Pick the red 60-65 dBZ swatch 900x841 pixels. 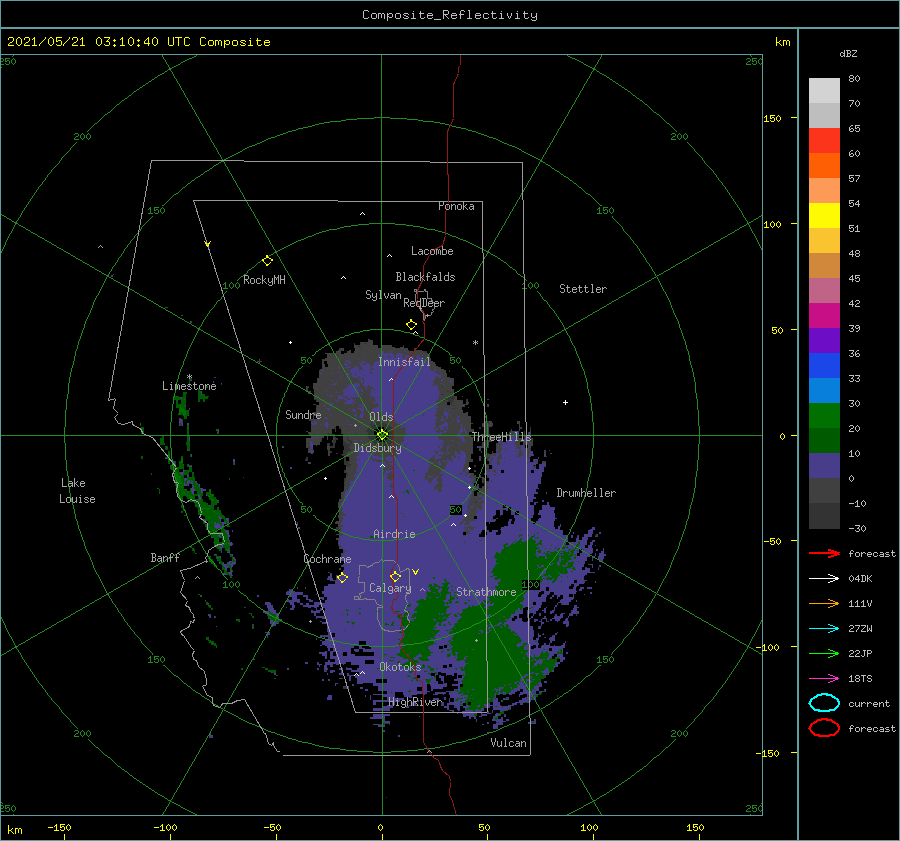(x=824, y=141)
